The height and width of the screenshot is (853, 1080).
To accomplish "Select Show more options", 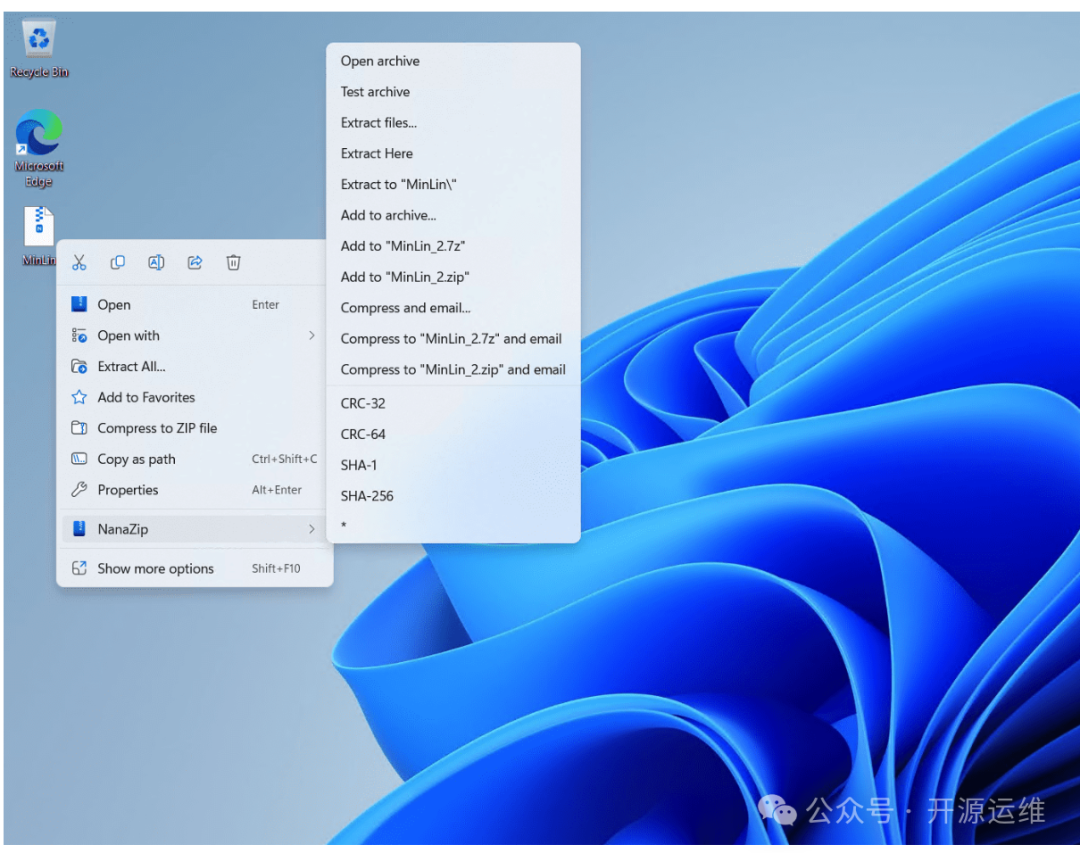I will click(194, 568).
